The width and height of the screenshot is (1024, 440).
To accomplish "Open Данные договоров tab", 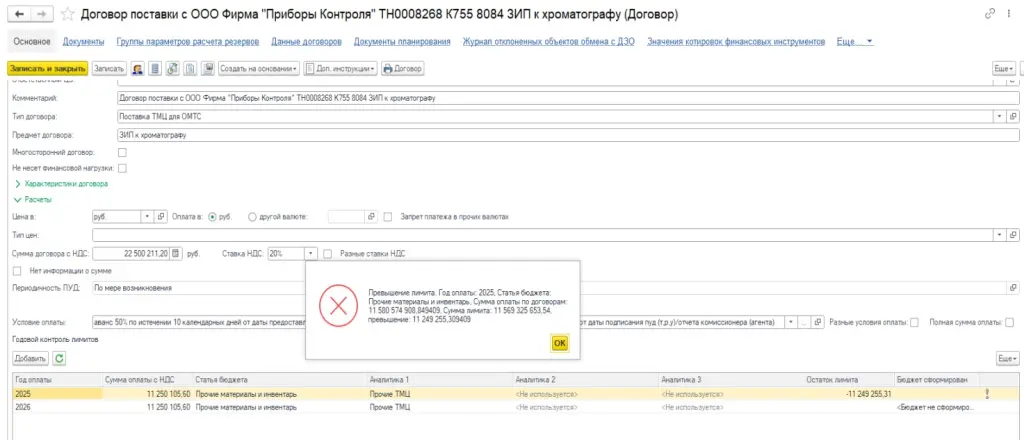I will (306, 42).
